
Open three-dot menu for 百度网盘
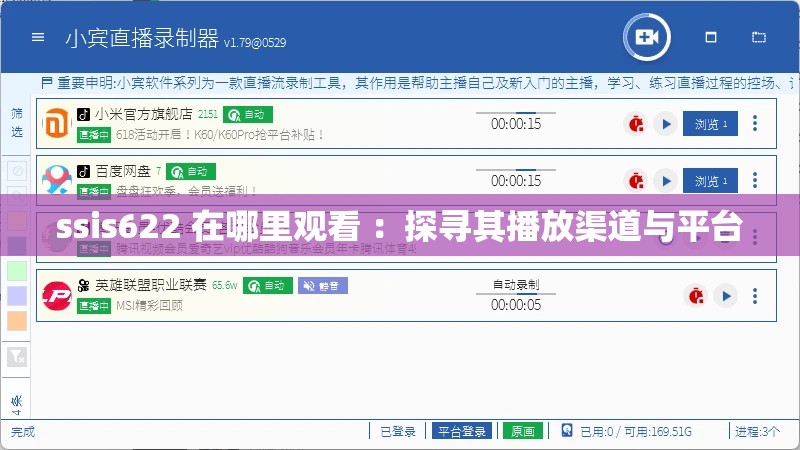(755, 180)
